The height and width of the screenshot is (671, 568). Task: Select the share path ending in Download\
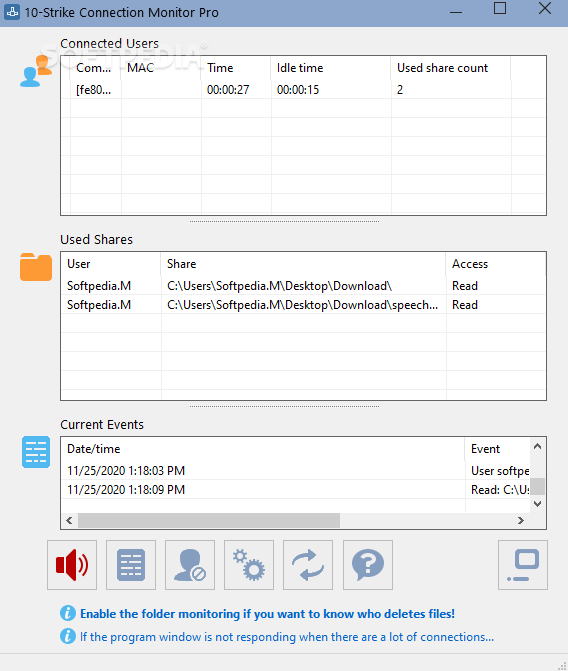280,286
